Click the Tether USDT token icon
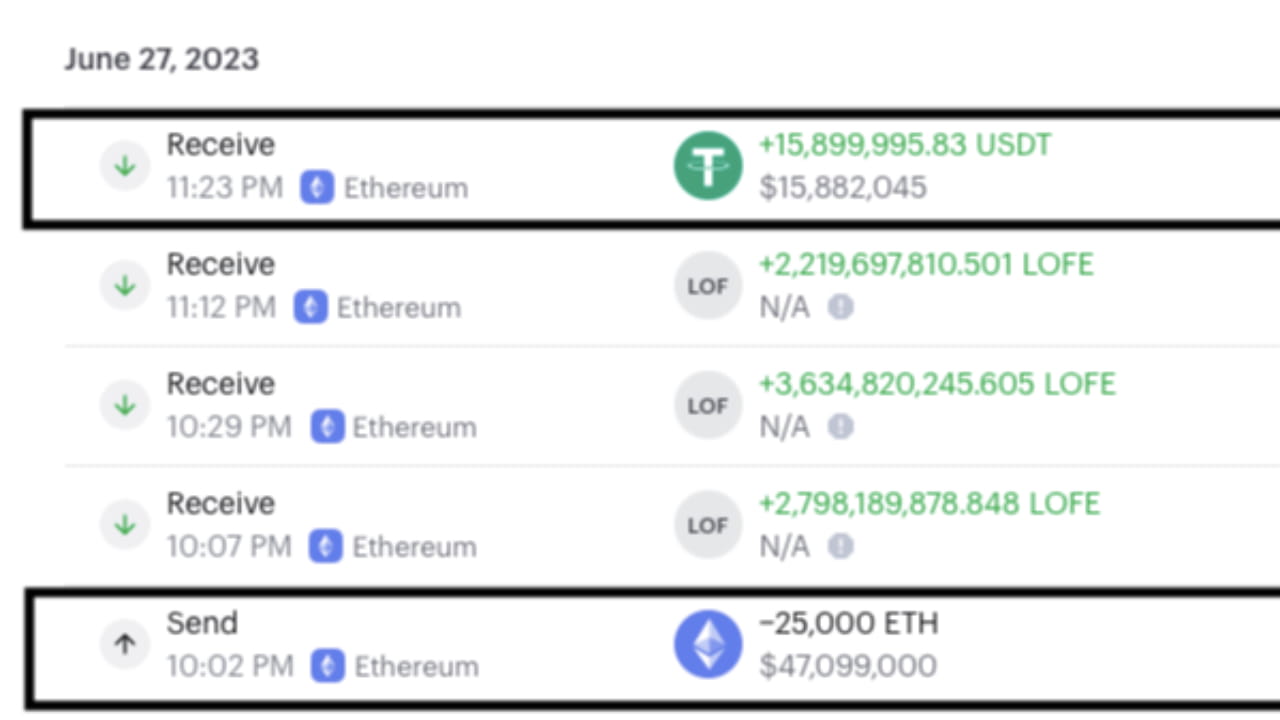 [708, 166]
